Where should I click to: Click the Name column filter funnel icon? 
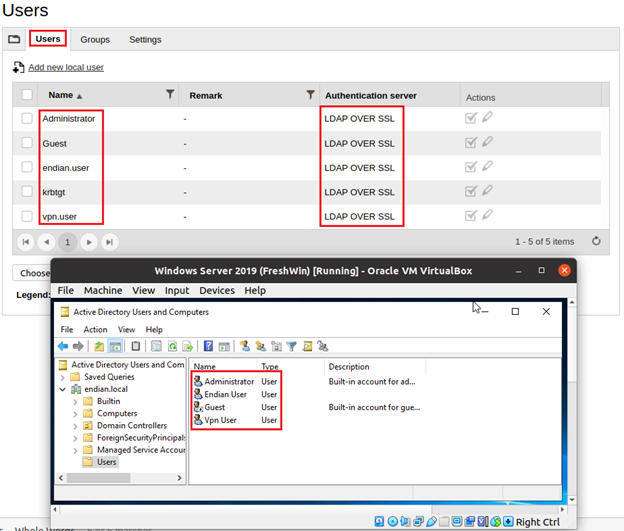point(170,94)
